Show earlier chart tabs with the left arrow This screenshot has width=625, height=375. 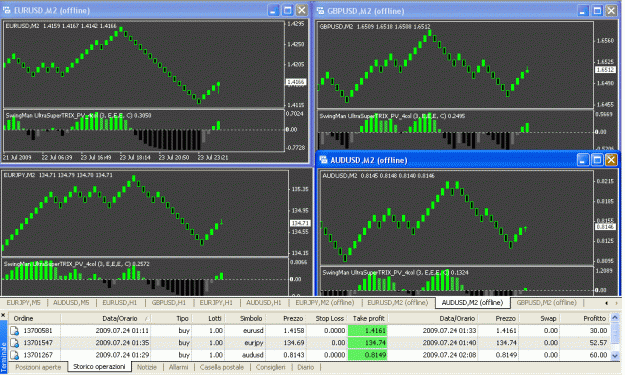coord(607,303)
